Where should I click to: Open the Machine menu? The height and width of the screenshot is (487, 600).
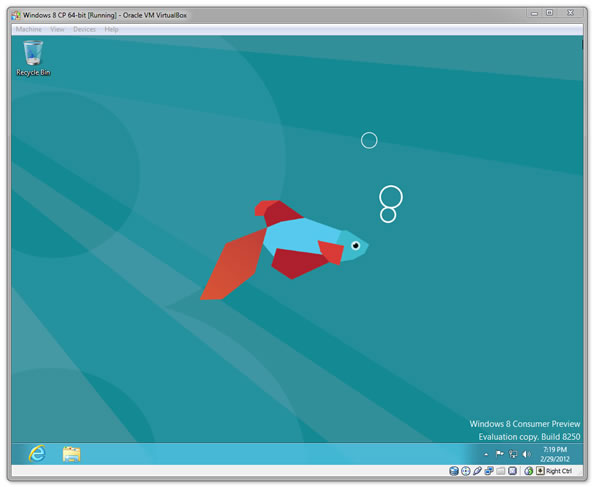click(29, 29)
